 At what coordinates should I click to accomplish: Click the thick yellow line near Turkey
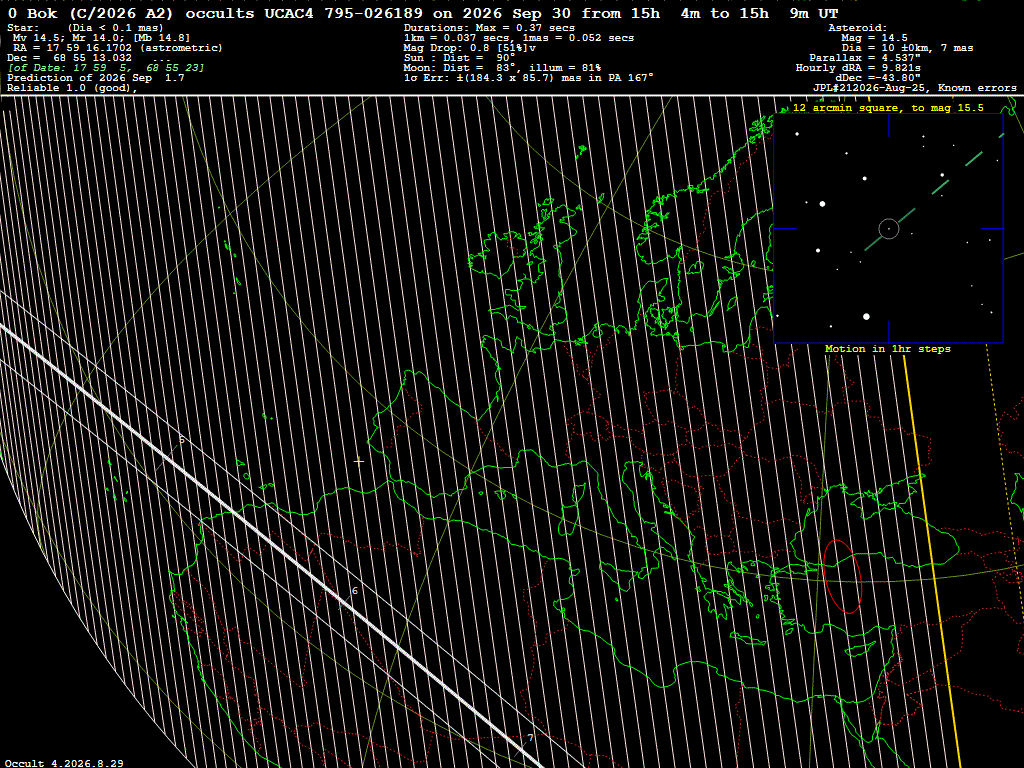click(934, 562)
